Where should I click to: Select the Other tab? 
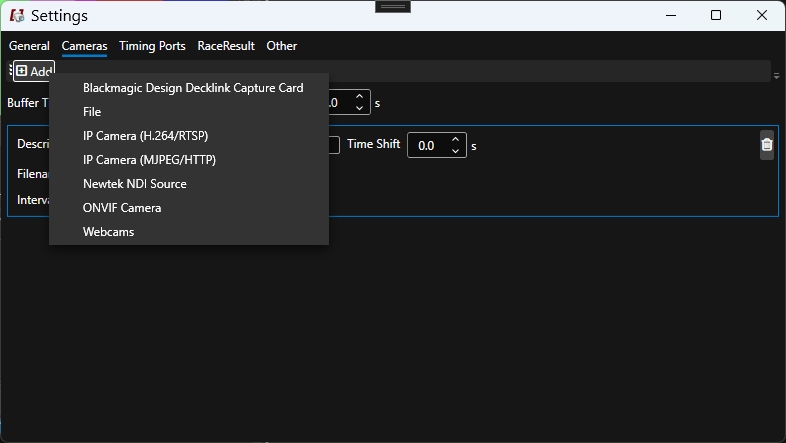coord(281,46)
